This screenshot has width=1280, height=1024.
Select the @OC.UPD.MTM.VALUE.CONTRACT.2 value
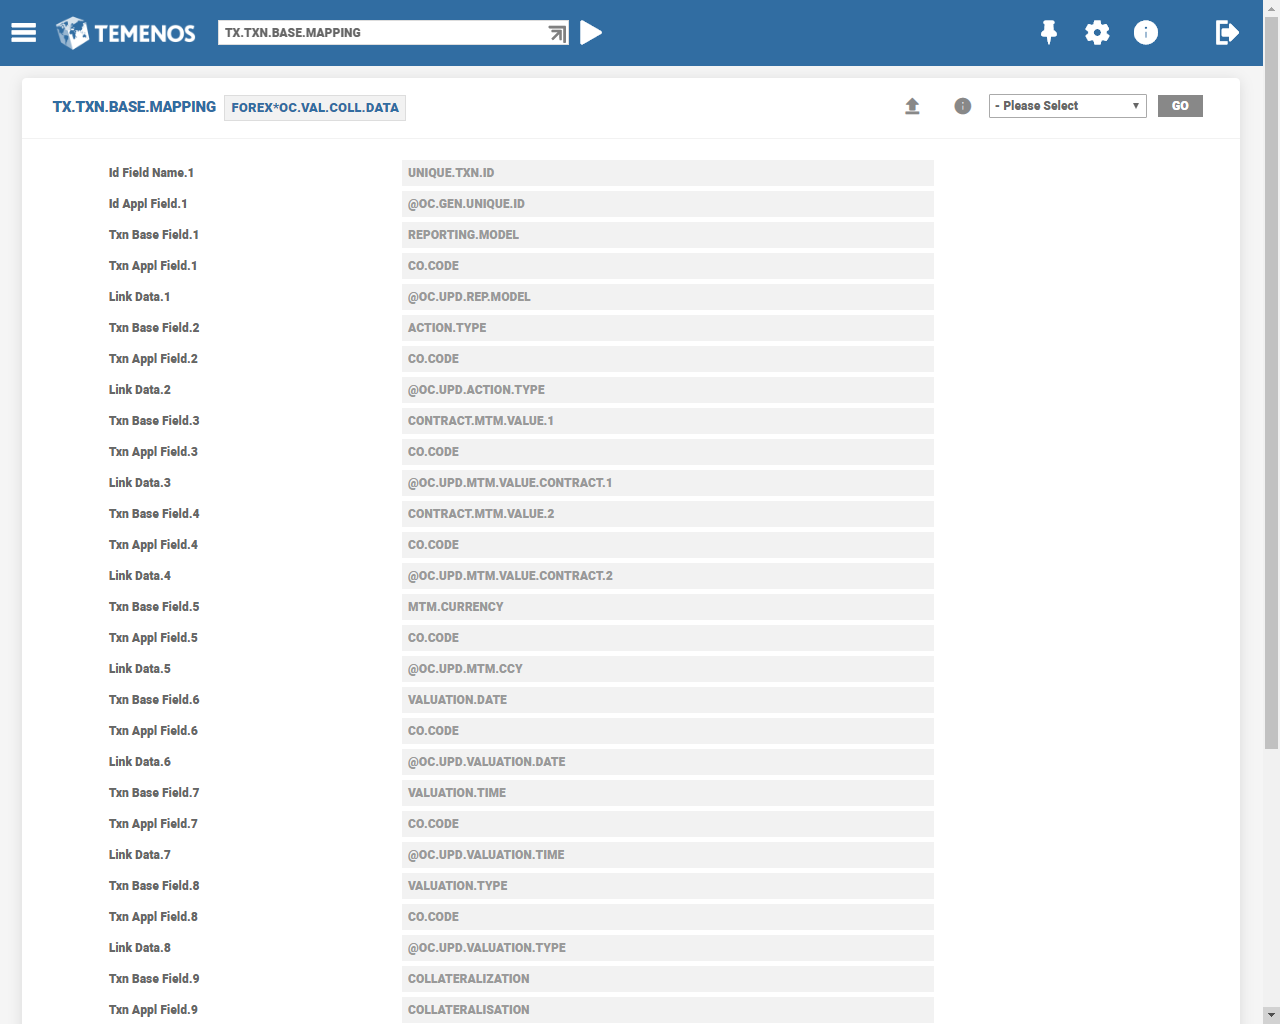coord(668,576)
